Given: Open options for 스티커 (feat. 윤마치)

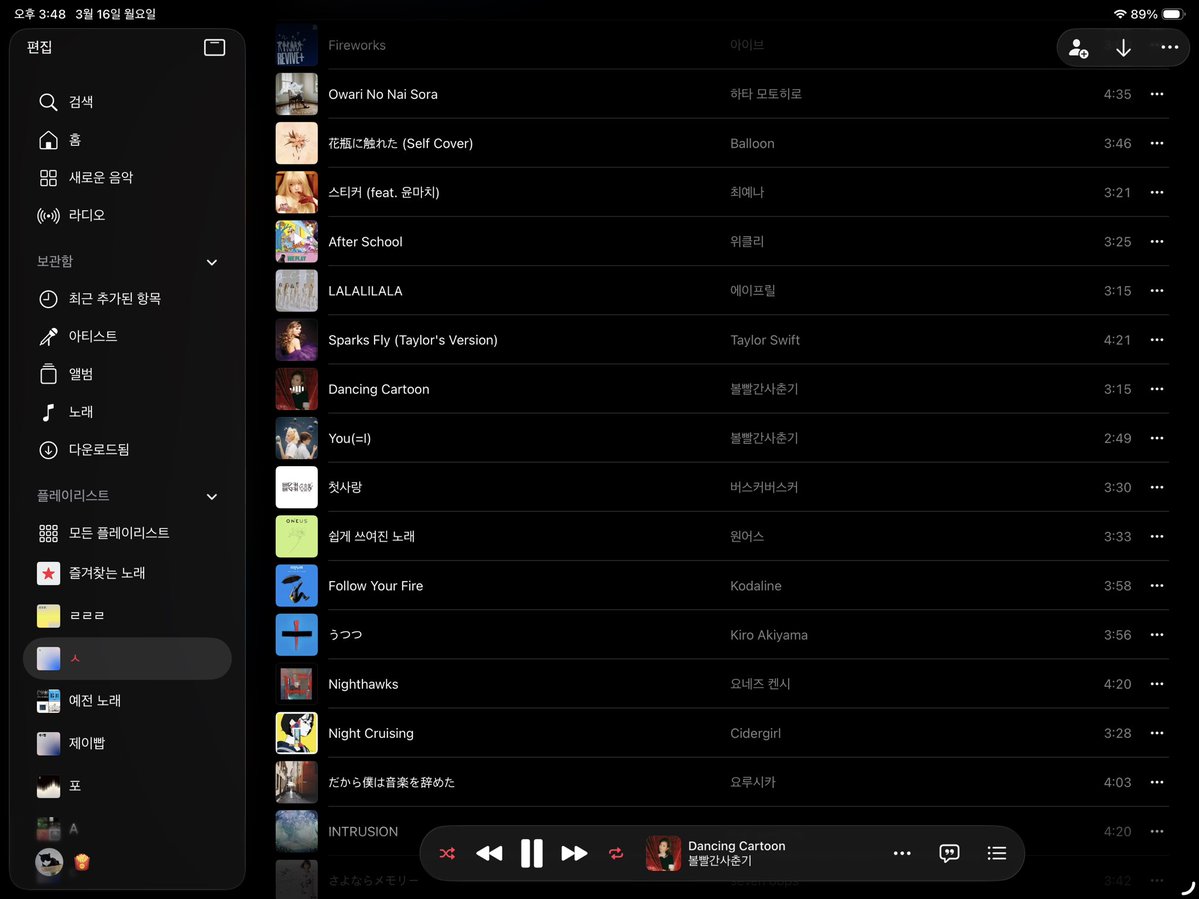Looking at the screenshot, I should pos(1156,192).
